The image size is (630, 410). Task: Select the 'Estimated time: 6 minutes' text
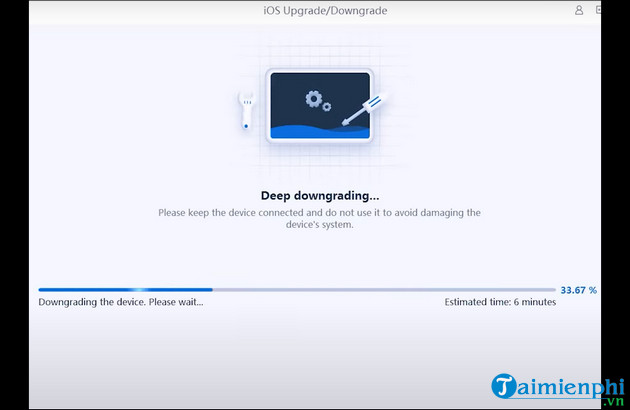[500, 302]
